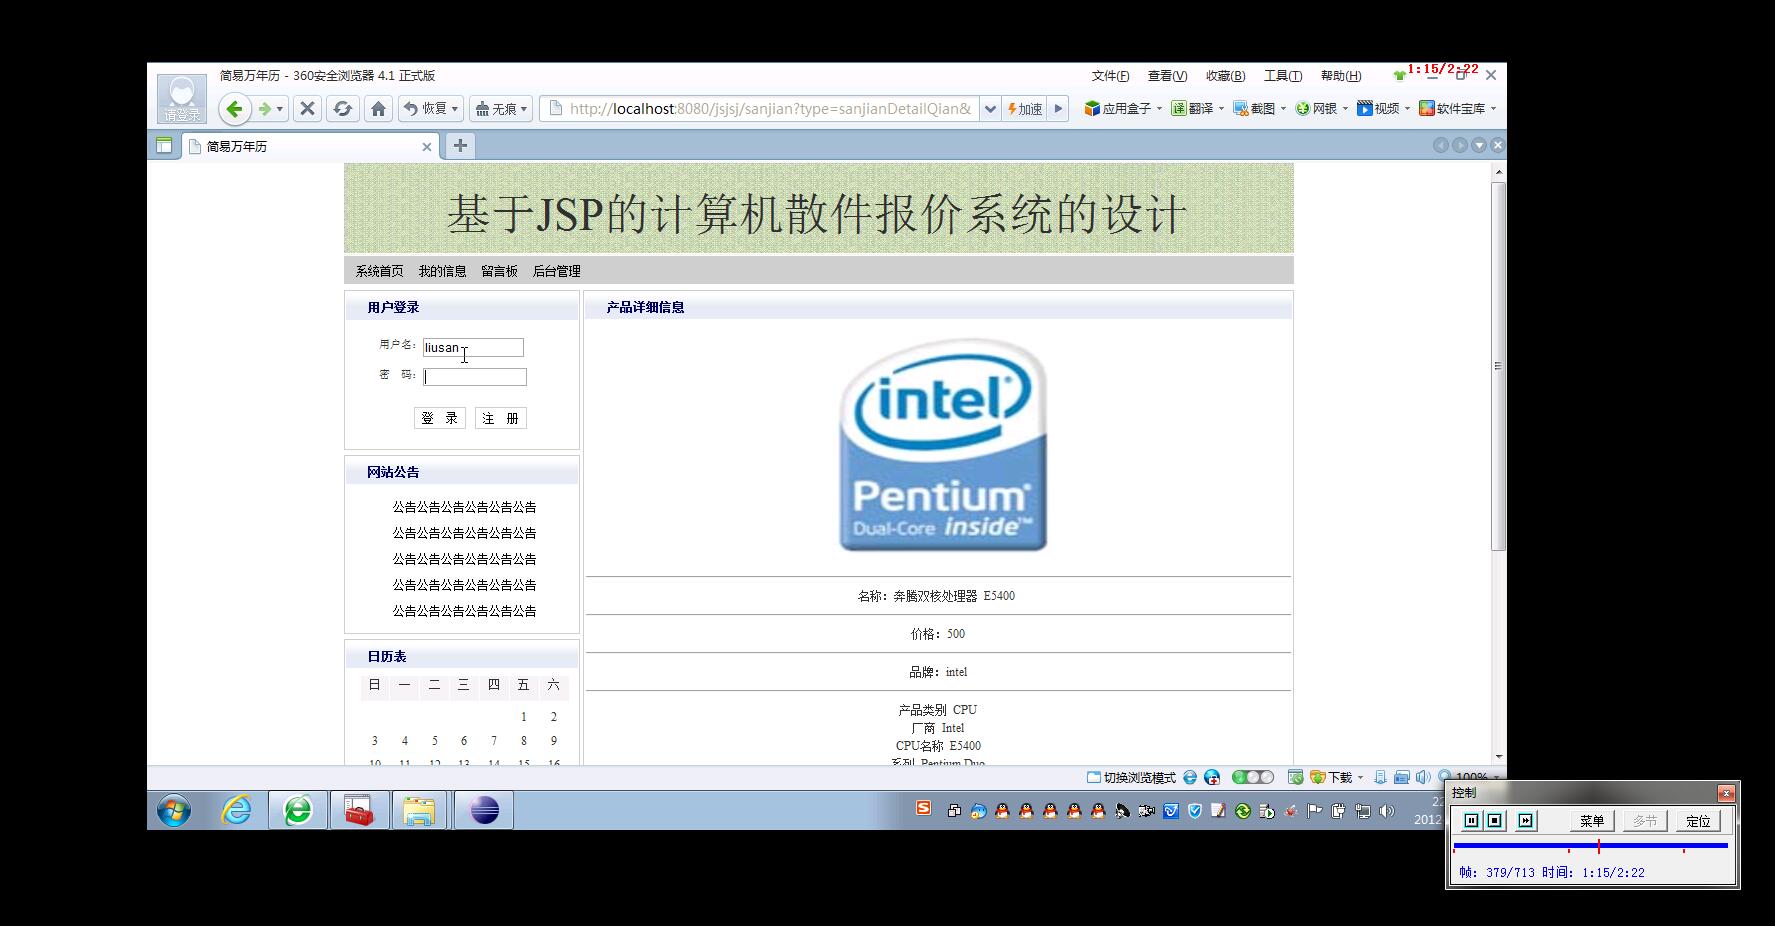Go back with the green back arrow
The image size is (1775, 926).
click(235, 109)
